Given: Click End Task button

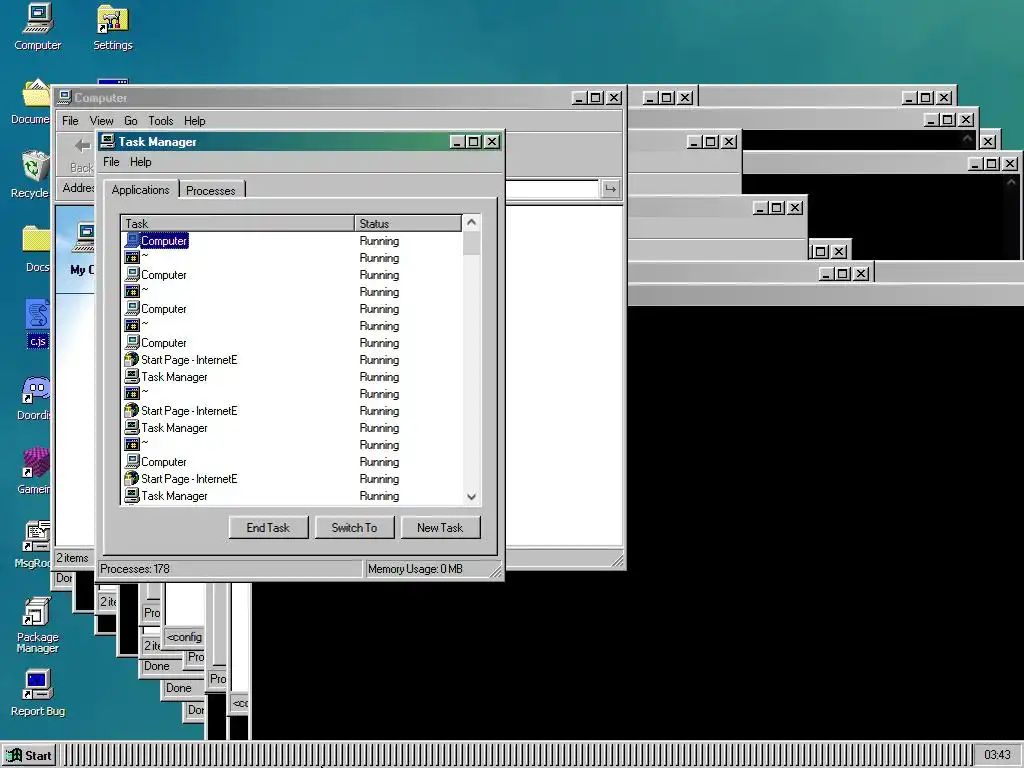Looking at the screenshot, I should (x=268, y=528).
